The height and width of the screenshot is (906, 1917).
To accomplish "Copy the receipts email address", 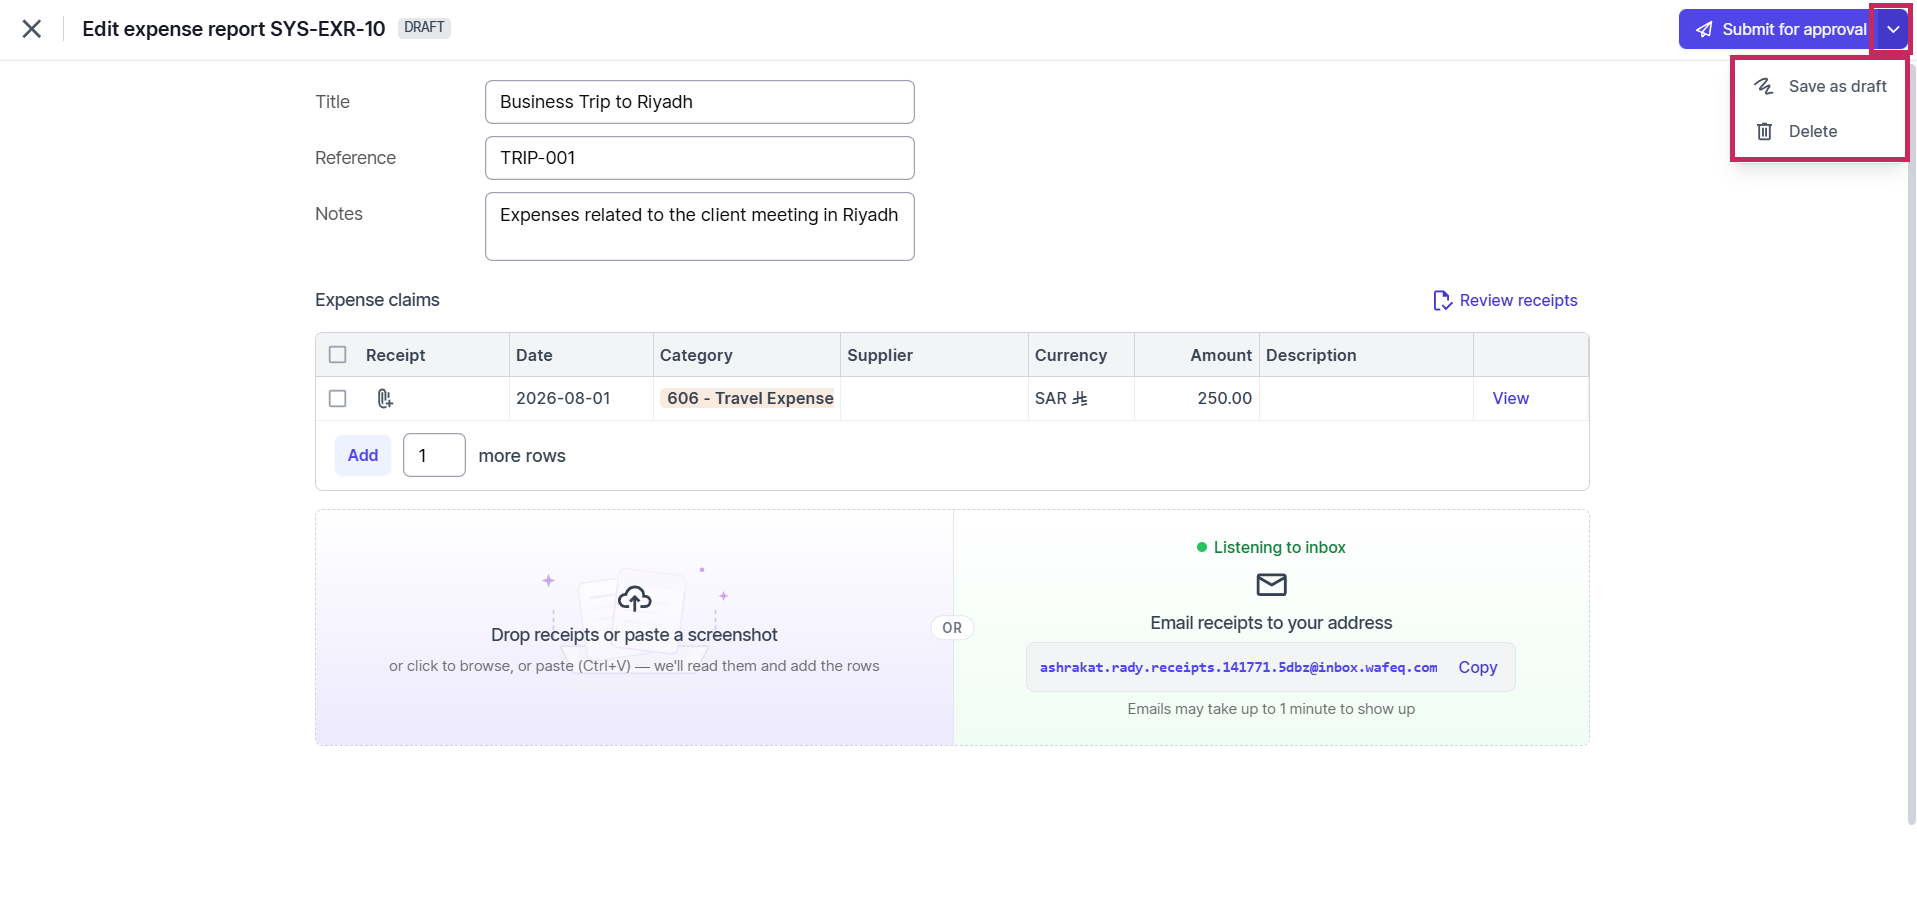I will click(1477, 667).
